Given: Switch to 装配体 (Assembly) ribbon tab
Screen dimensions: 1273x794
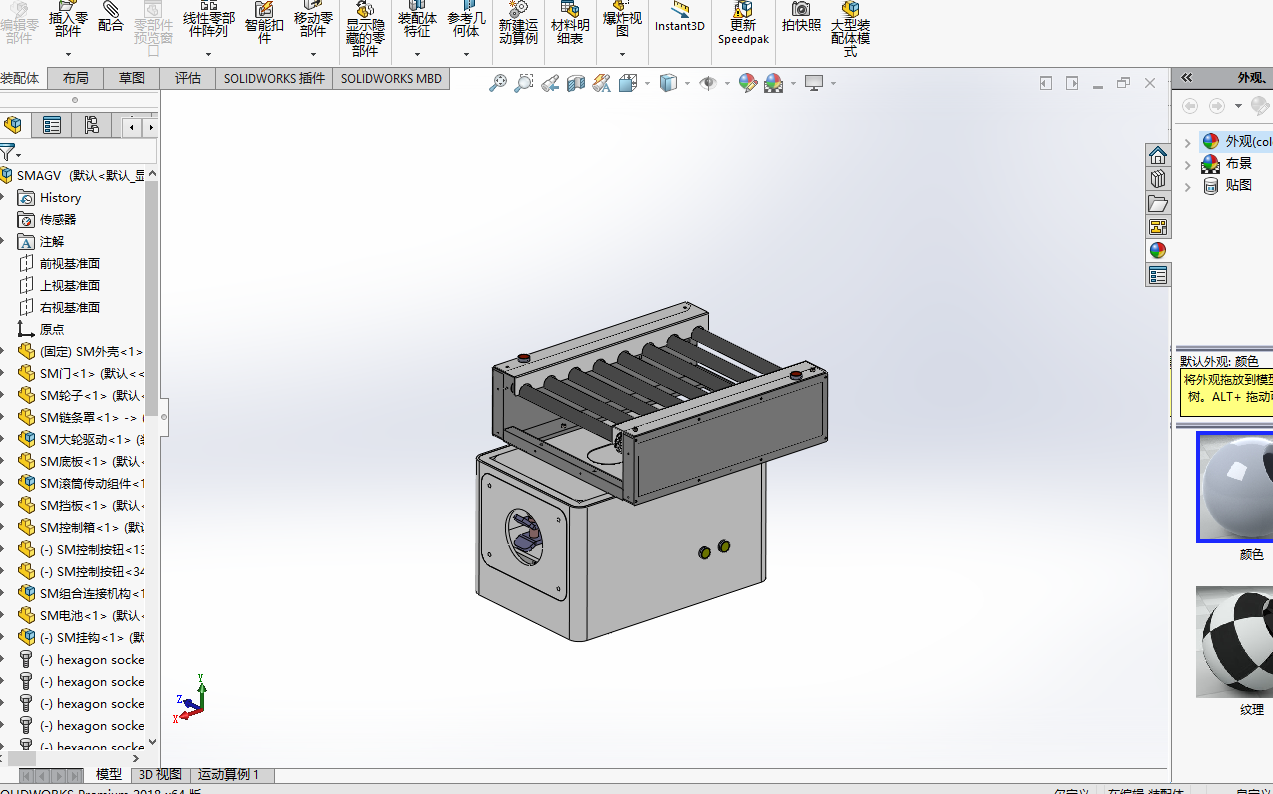Looking at the screenshot, I should pyautogui.click(x=20, y=78).
